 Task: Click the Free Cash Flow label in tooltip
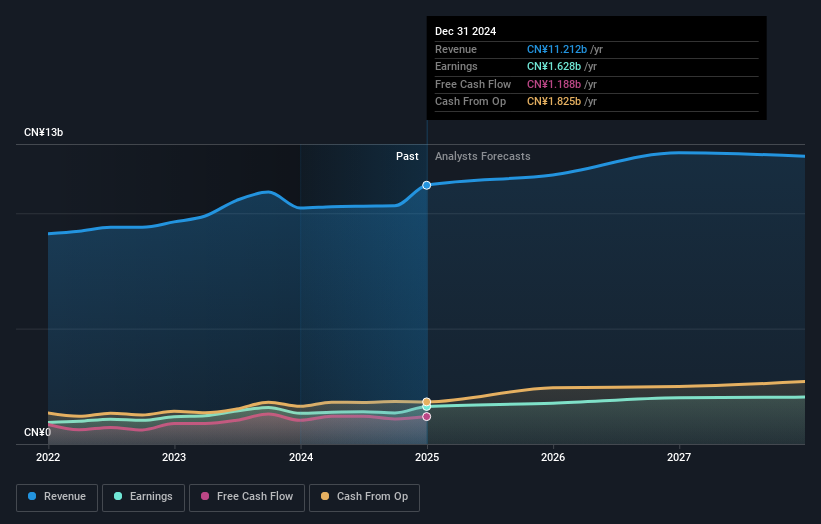coord(473,84)
